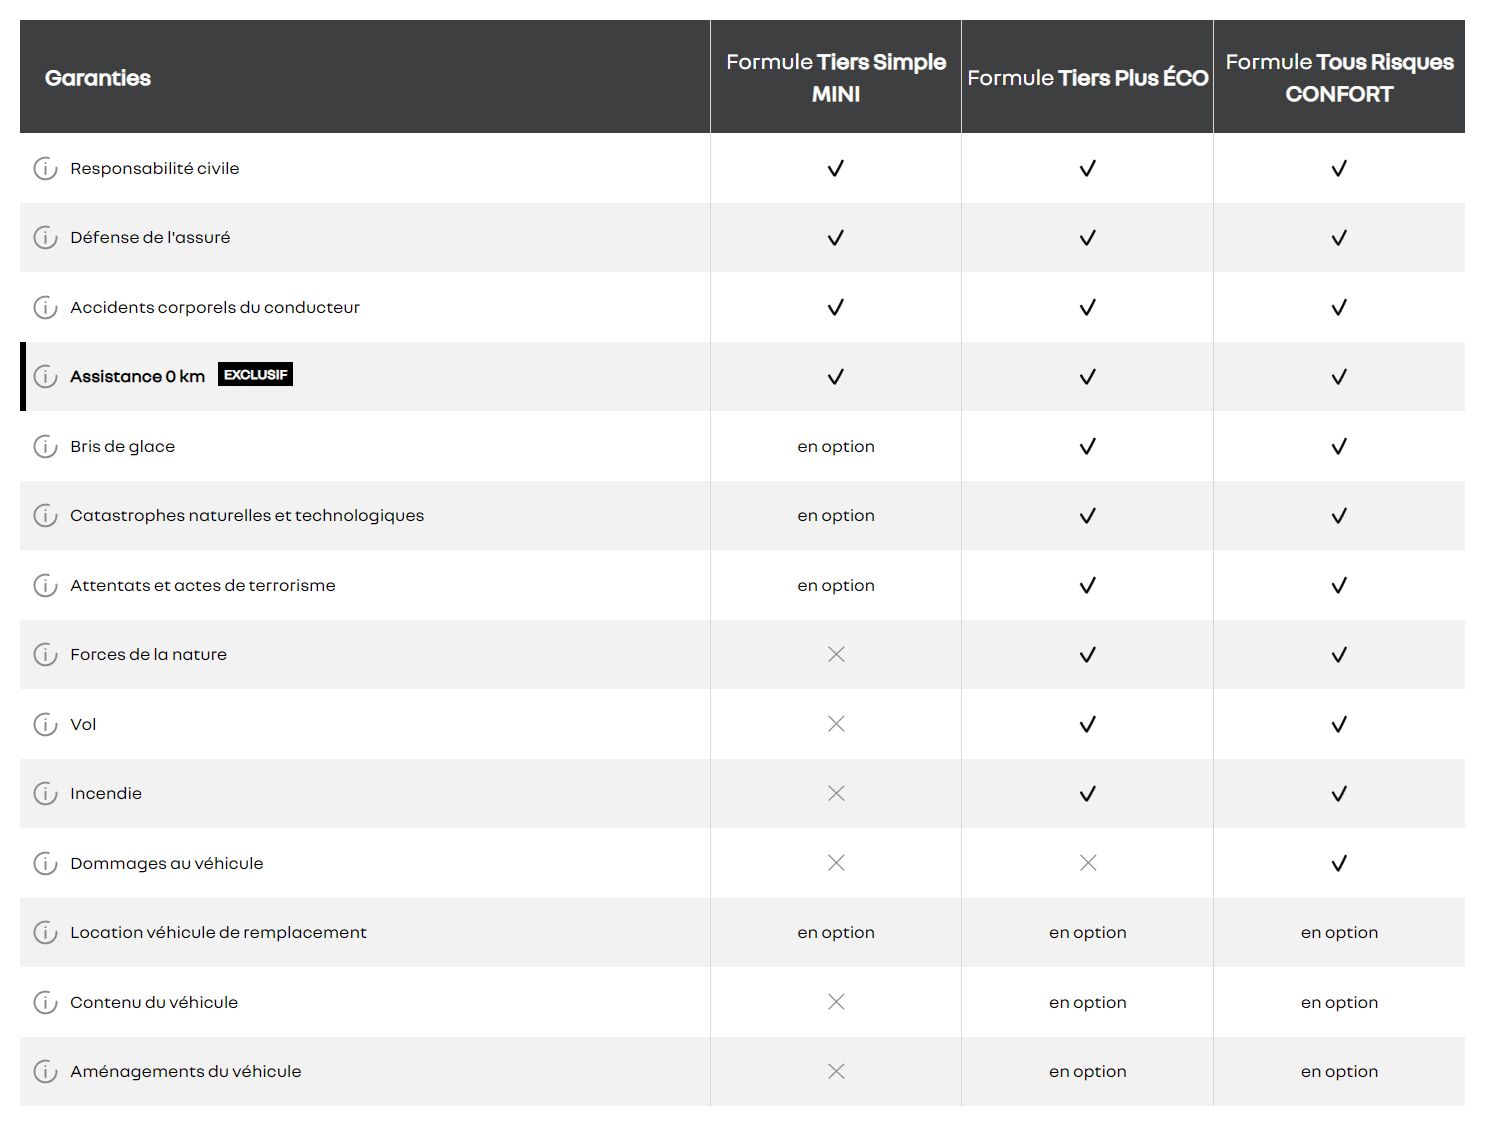Viewport: 1485px width, 1126px height.
Task: Select Formule Tous Risques CONFORT header
Action: 1339,78
